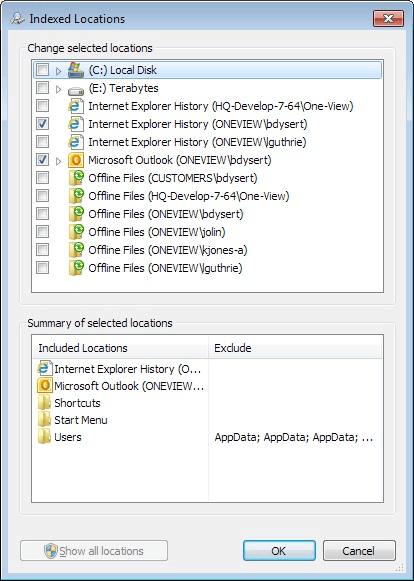Select "Offline Files (CUSTOMERS\bdysert)" text

coord(173,178)
